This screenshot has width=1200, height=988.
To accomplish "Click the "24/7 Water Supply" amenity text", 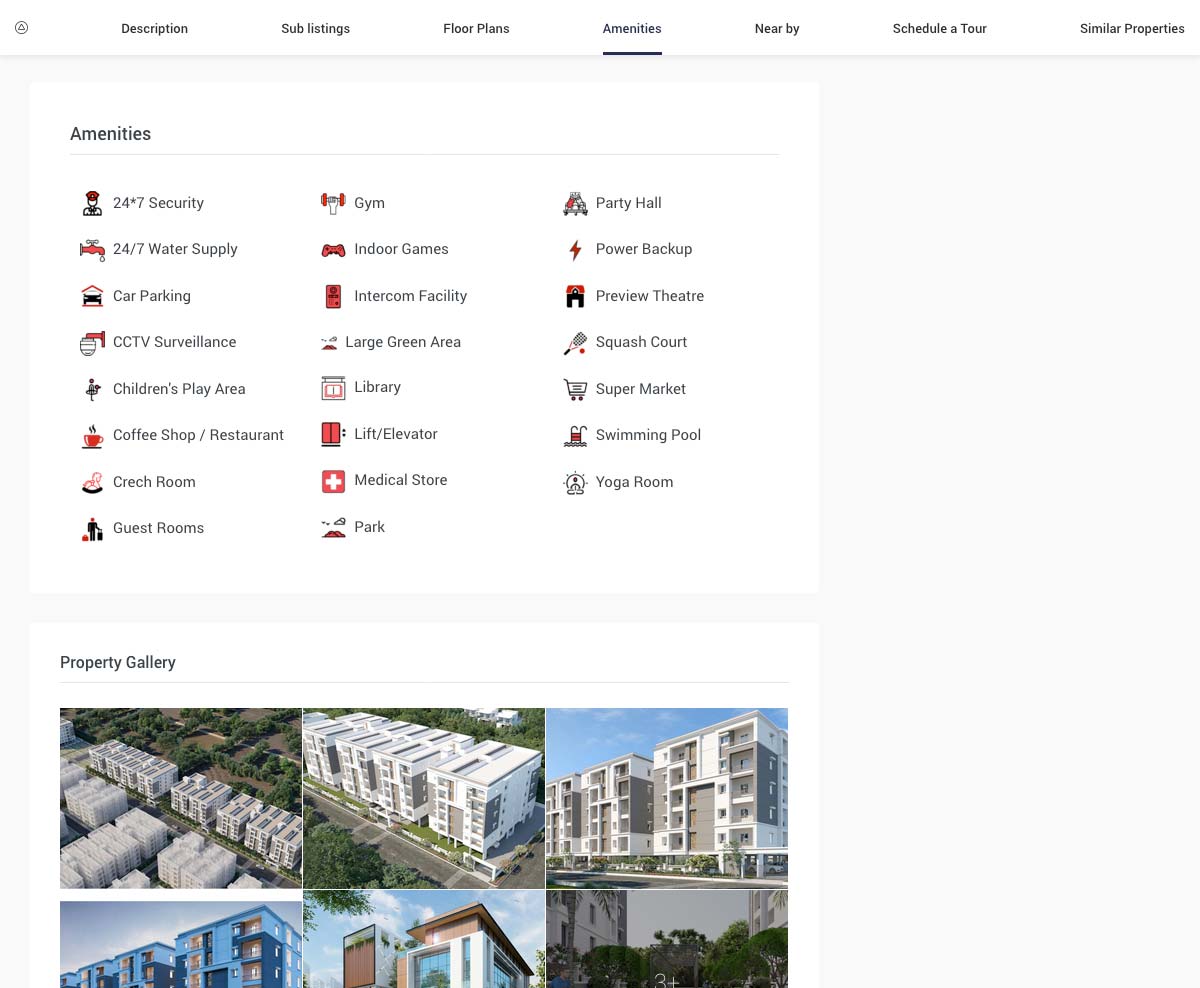I will (175, 249).
